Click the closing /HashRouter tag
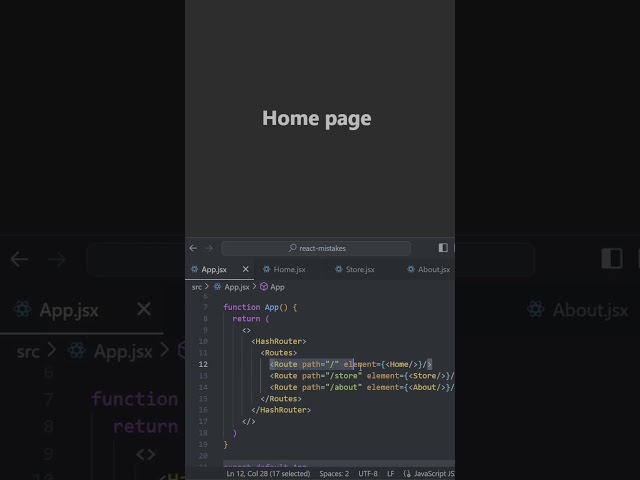Image resolution: width=640 pixels, height=480 pixels. (x=281, y=410)
